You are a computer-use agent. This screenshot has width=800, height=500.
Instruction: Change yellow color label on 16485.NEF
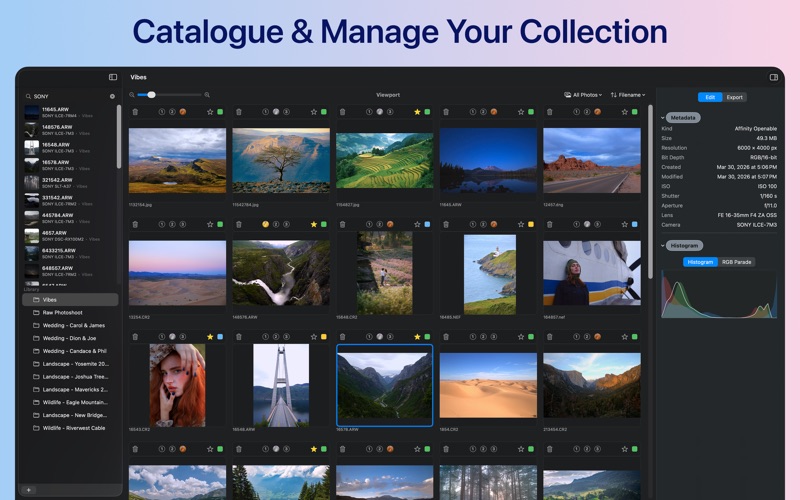[531, 224]
